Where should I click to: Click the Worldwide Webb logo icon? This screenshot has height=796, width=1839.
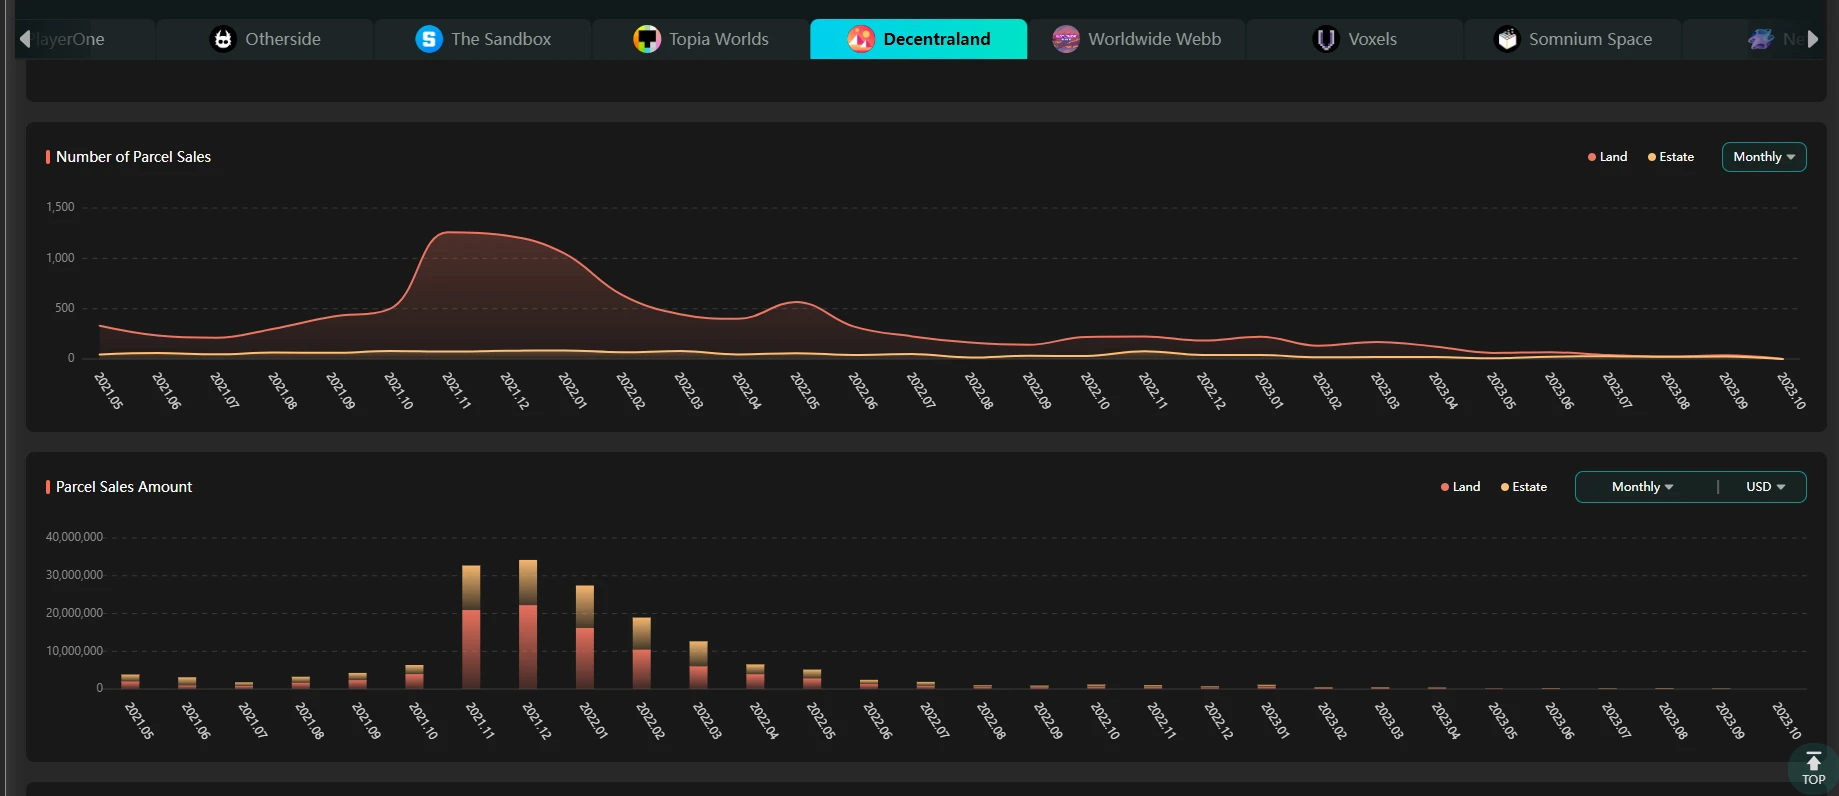pos(1066,39)
